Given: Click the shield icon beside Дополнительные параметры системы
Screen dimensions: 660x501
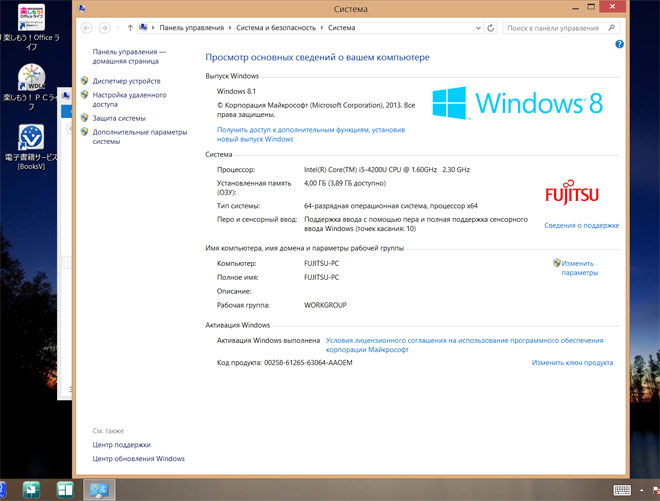Looking at the screenshot, I should pos(85,132).
